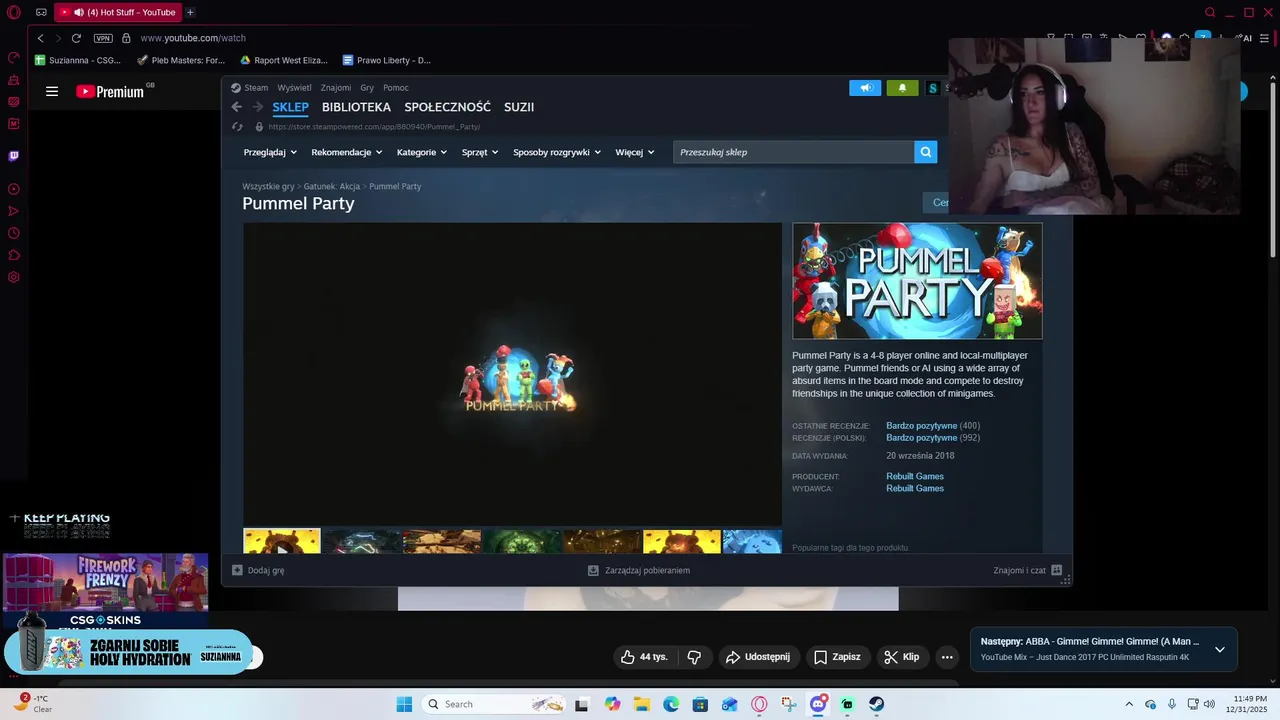Expand the Więcej dropdown
The image size is (1280, 720).
click(x=635, y=152)
